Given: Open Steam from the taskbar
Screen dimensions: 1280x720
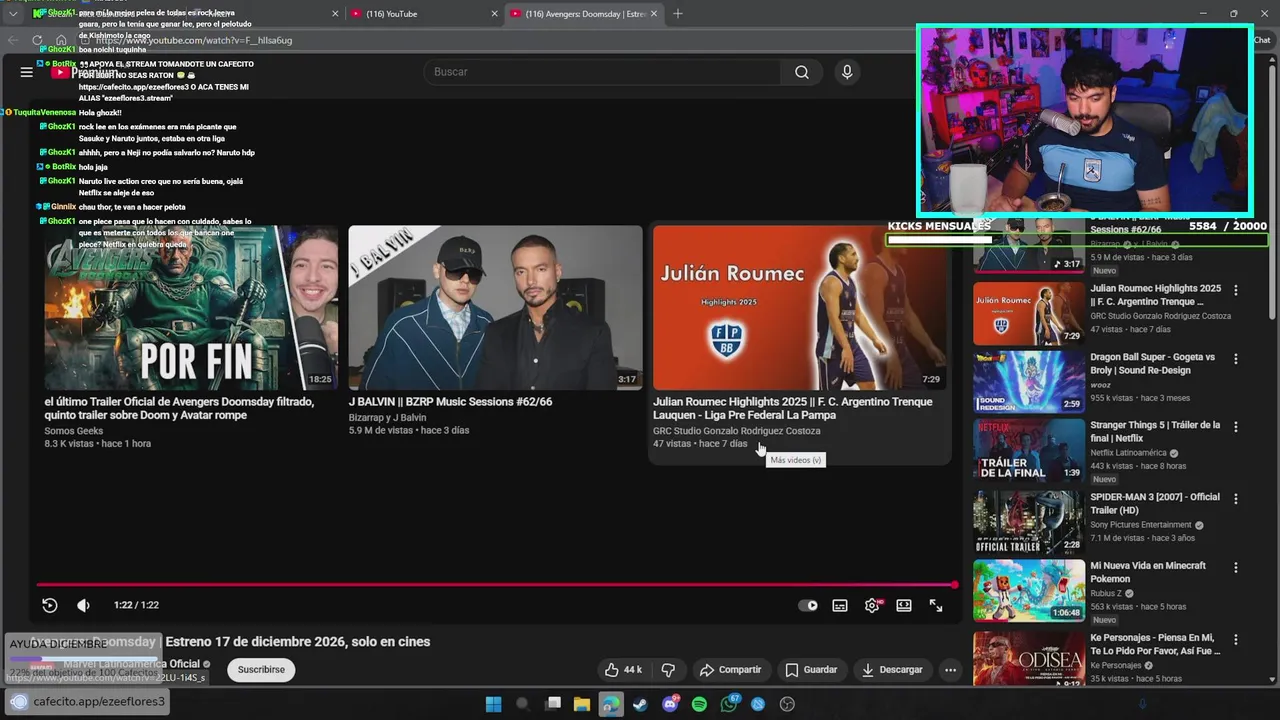Looking at the screenshot, I should (x=640, y=704).
